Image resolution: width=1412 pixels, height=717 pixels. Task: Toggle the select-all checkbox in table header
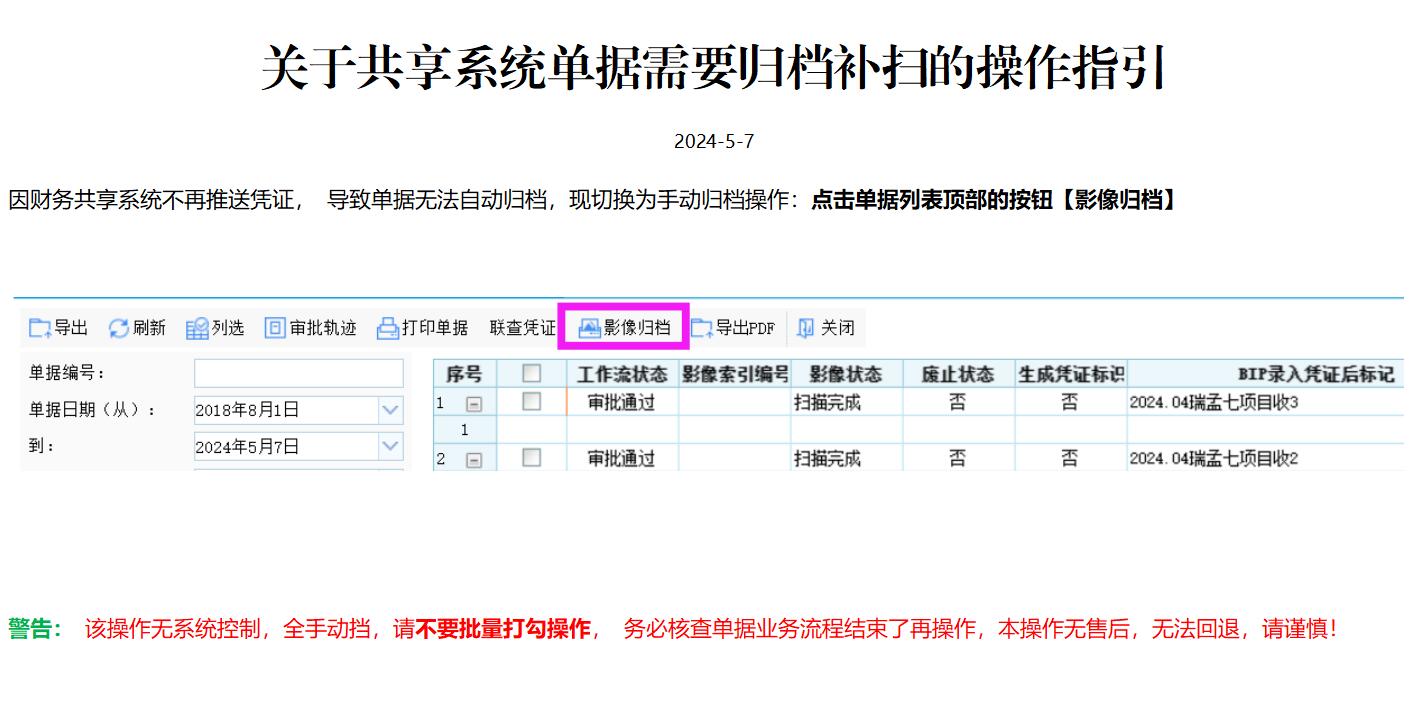(532, 373)
